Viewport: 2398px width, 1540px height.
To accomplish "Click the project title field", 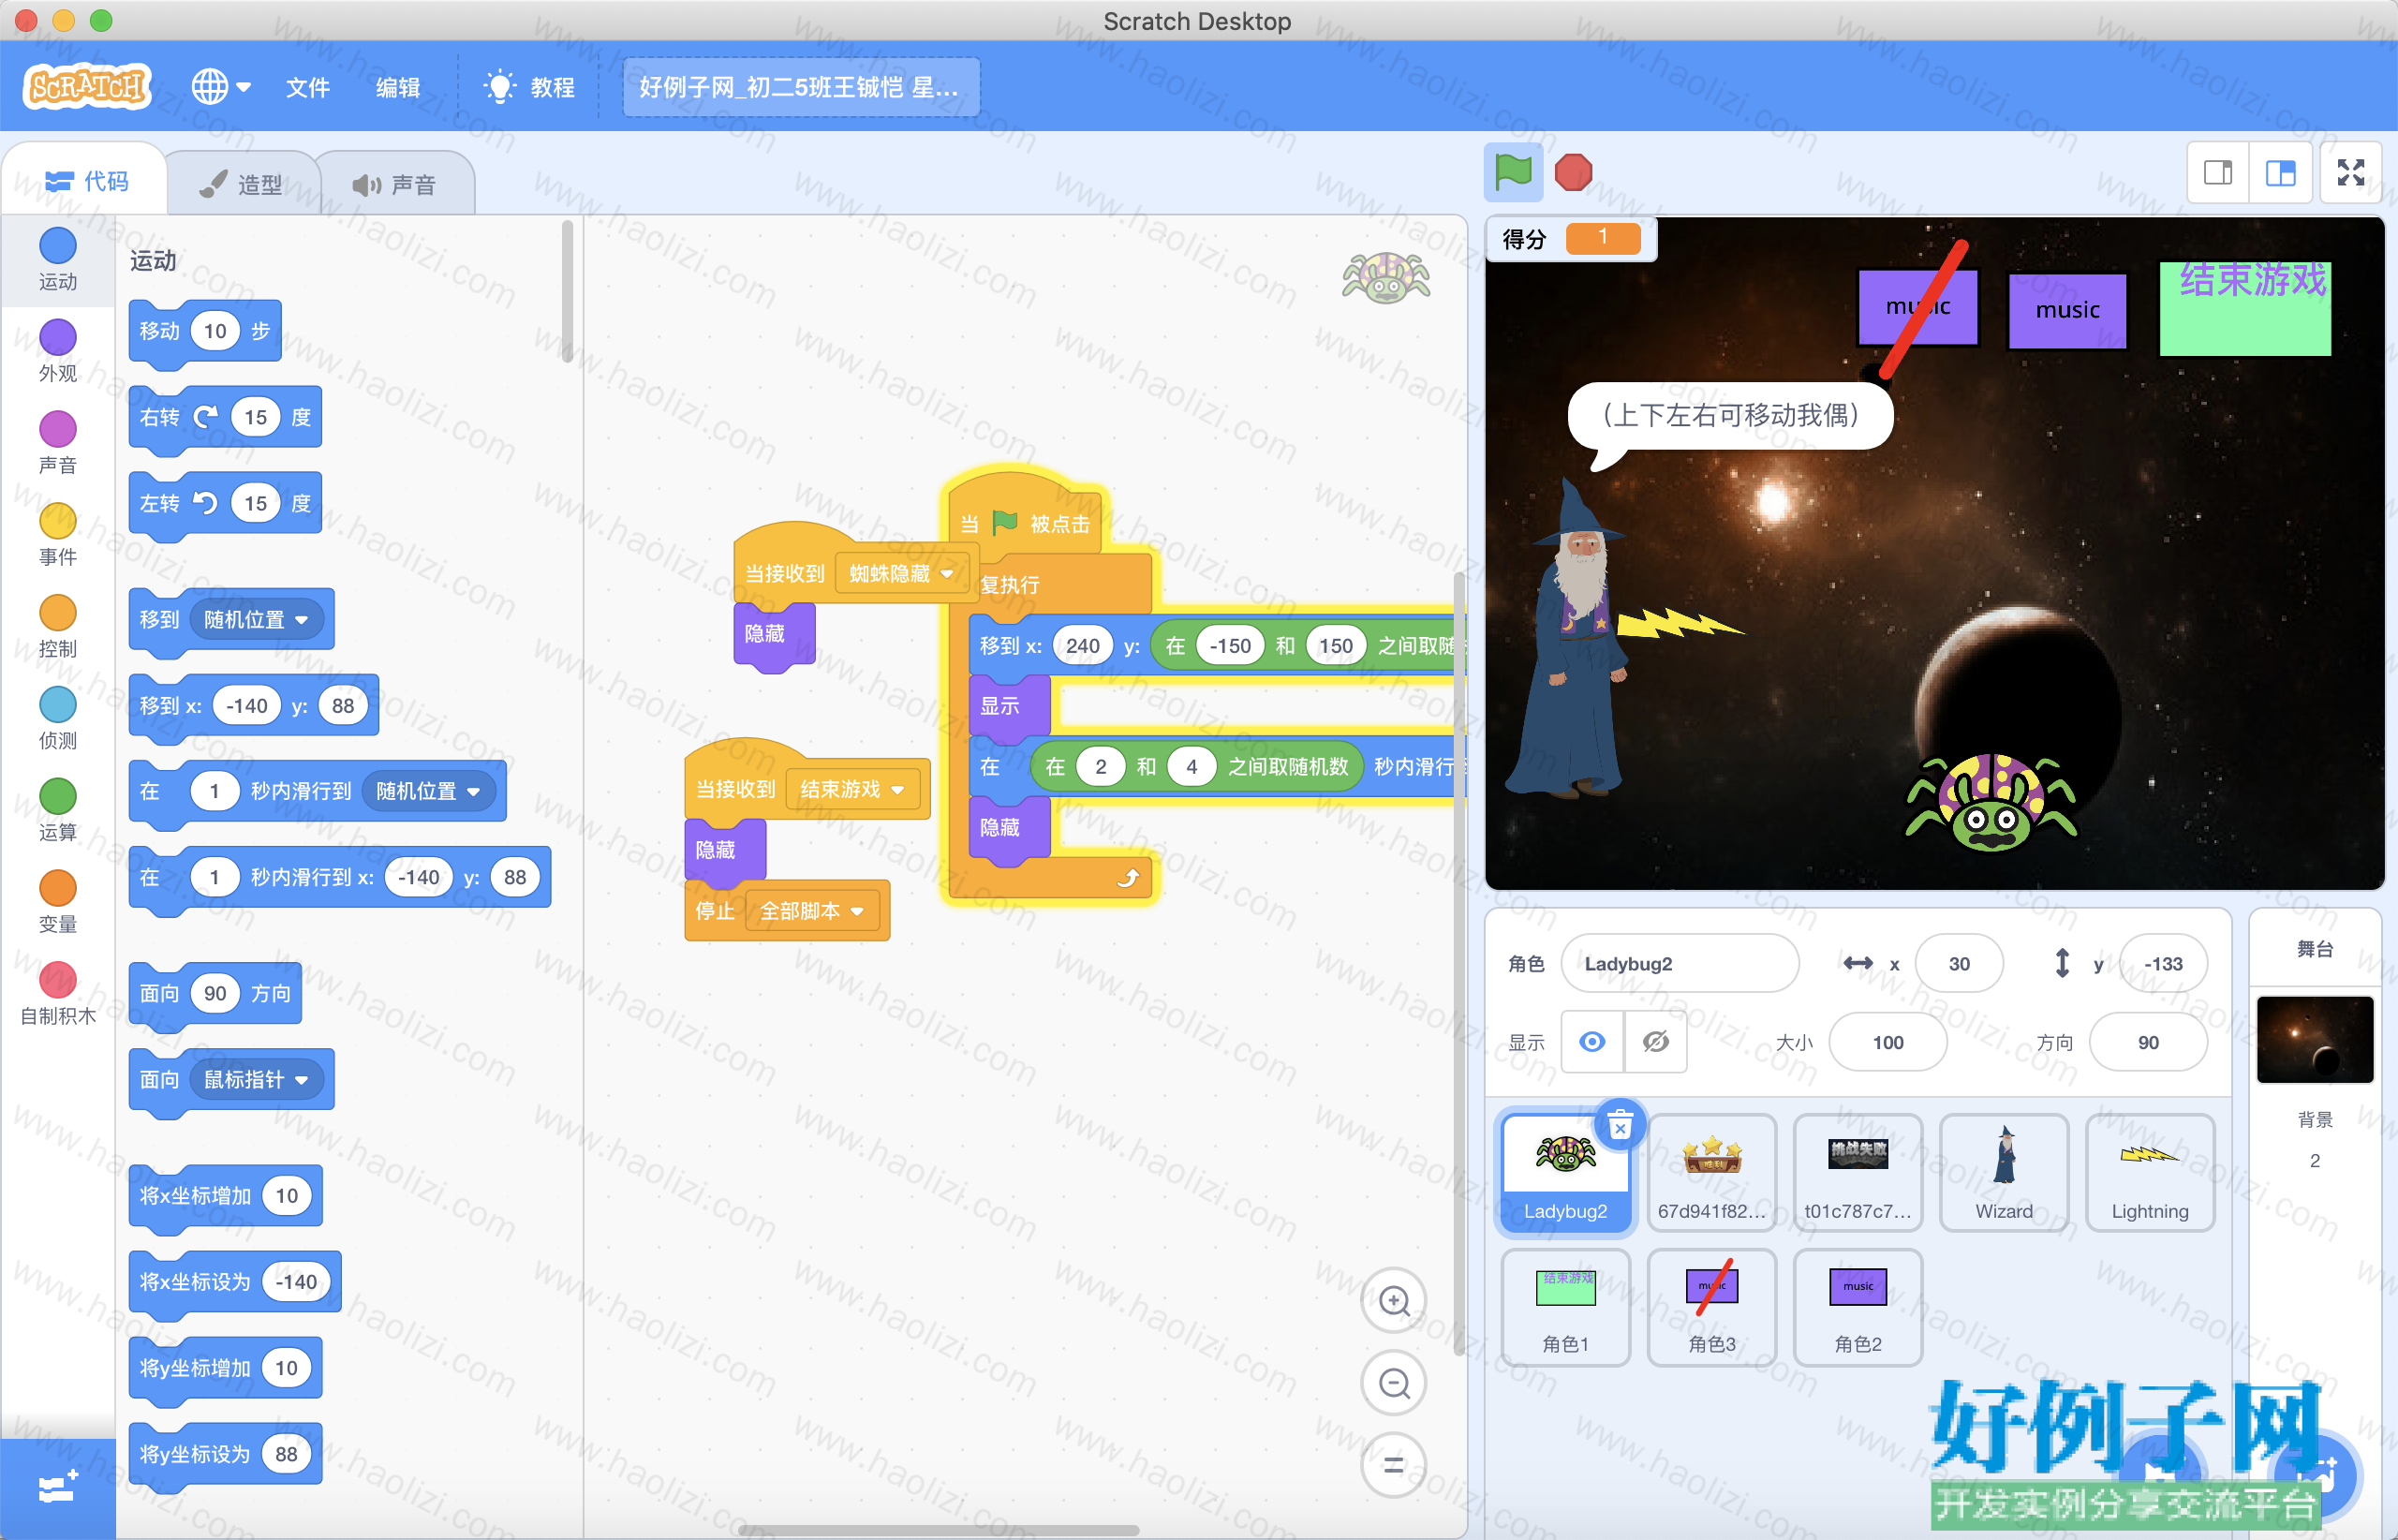I will (x=801, y=88).
